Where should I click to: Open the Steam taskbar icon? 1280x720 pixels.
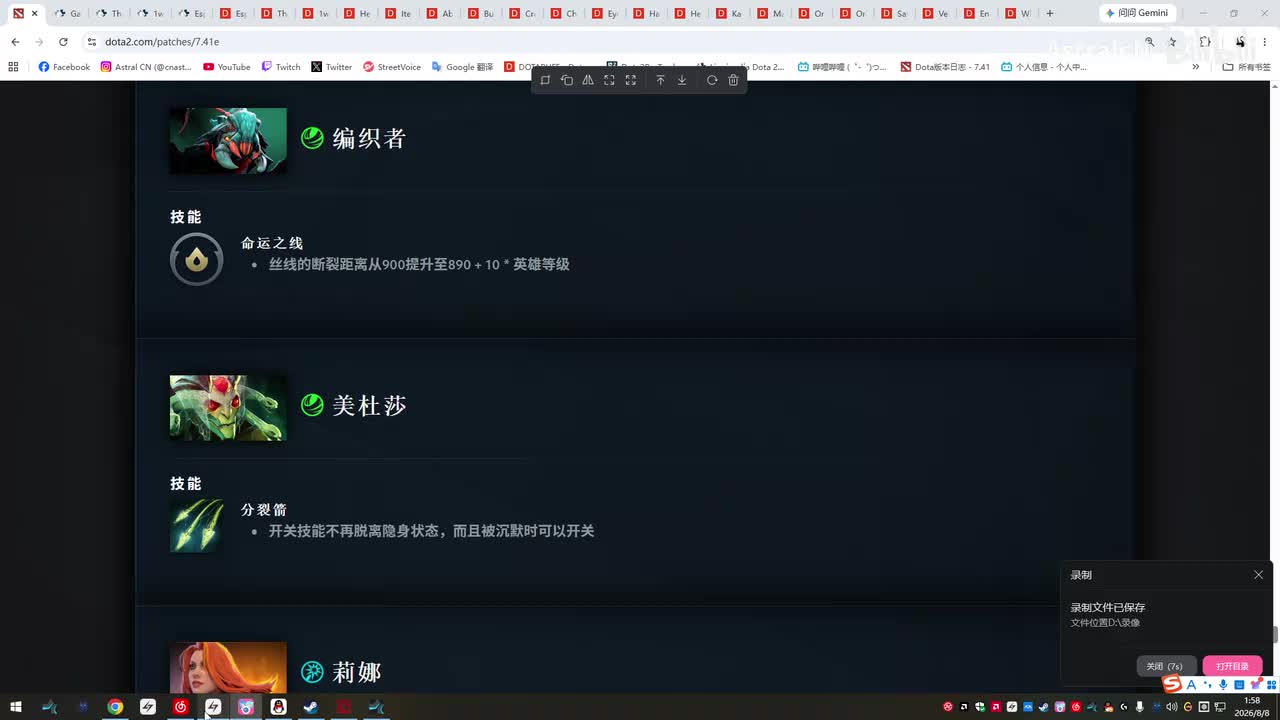[311, 707]
